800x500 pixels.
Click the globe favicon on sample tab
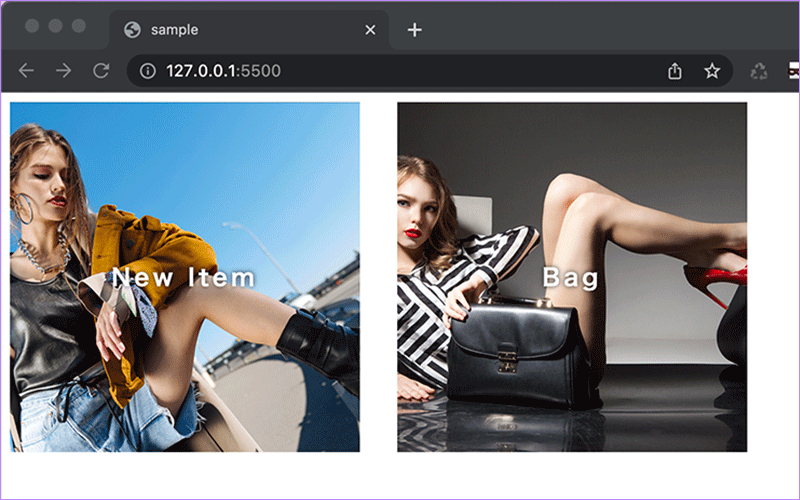click(x=132, y=30)
